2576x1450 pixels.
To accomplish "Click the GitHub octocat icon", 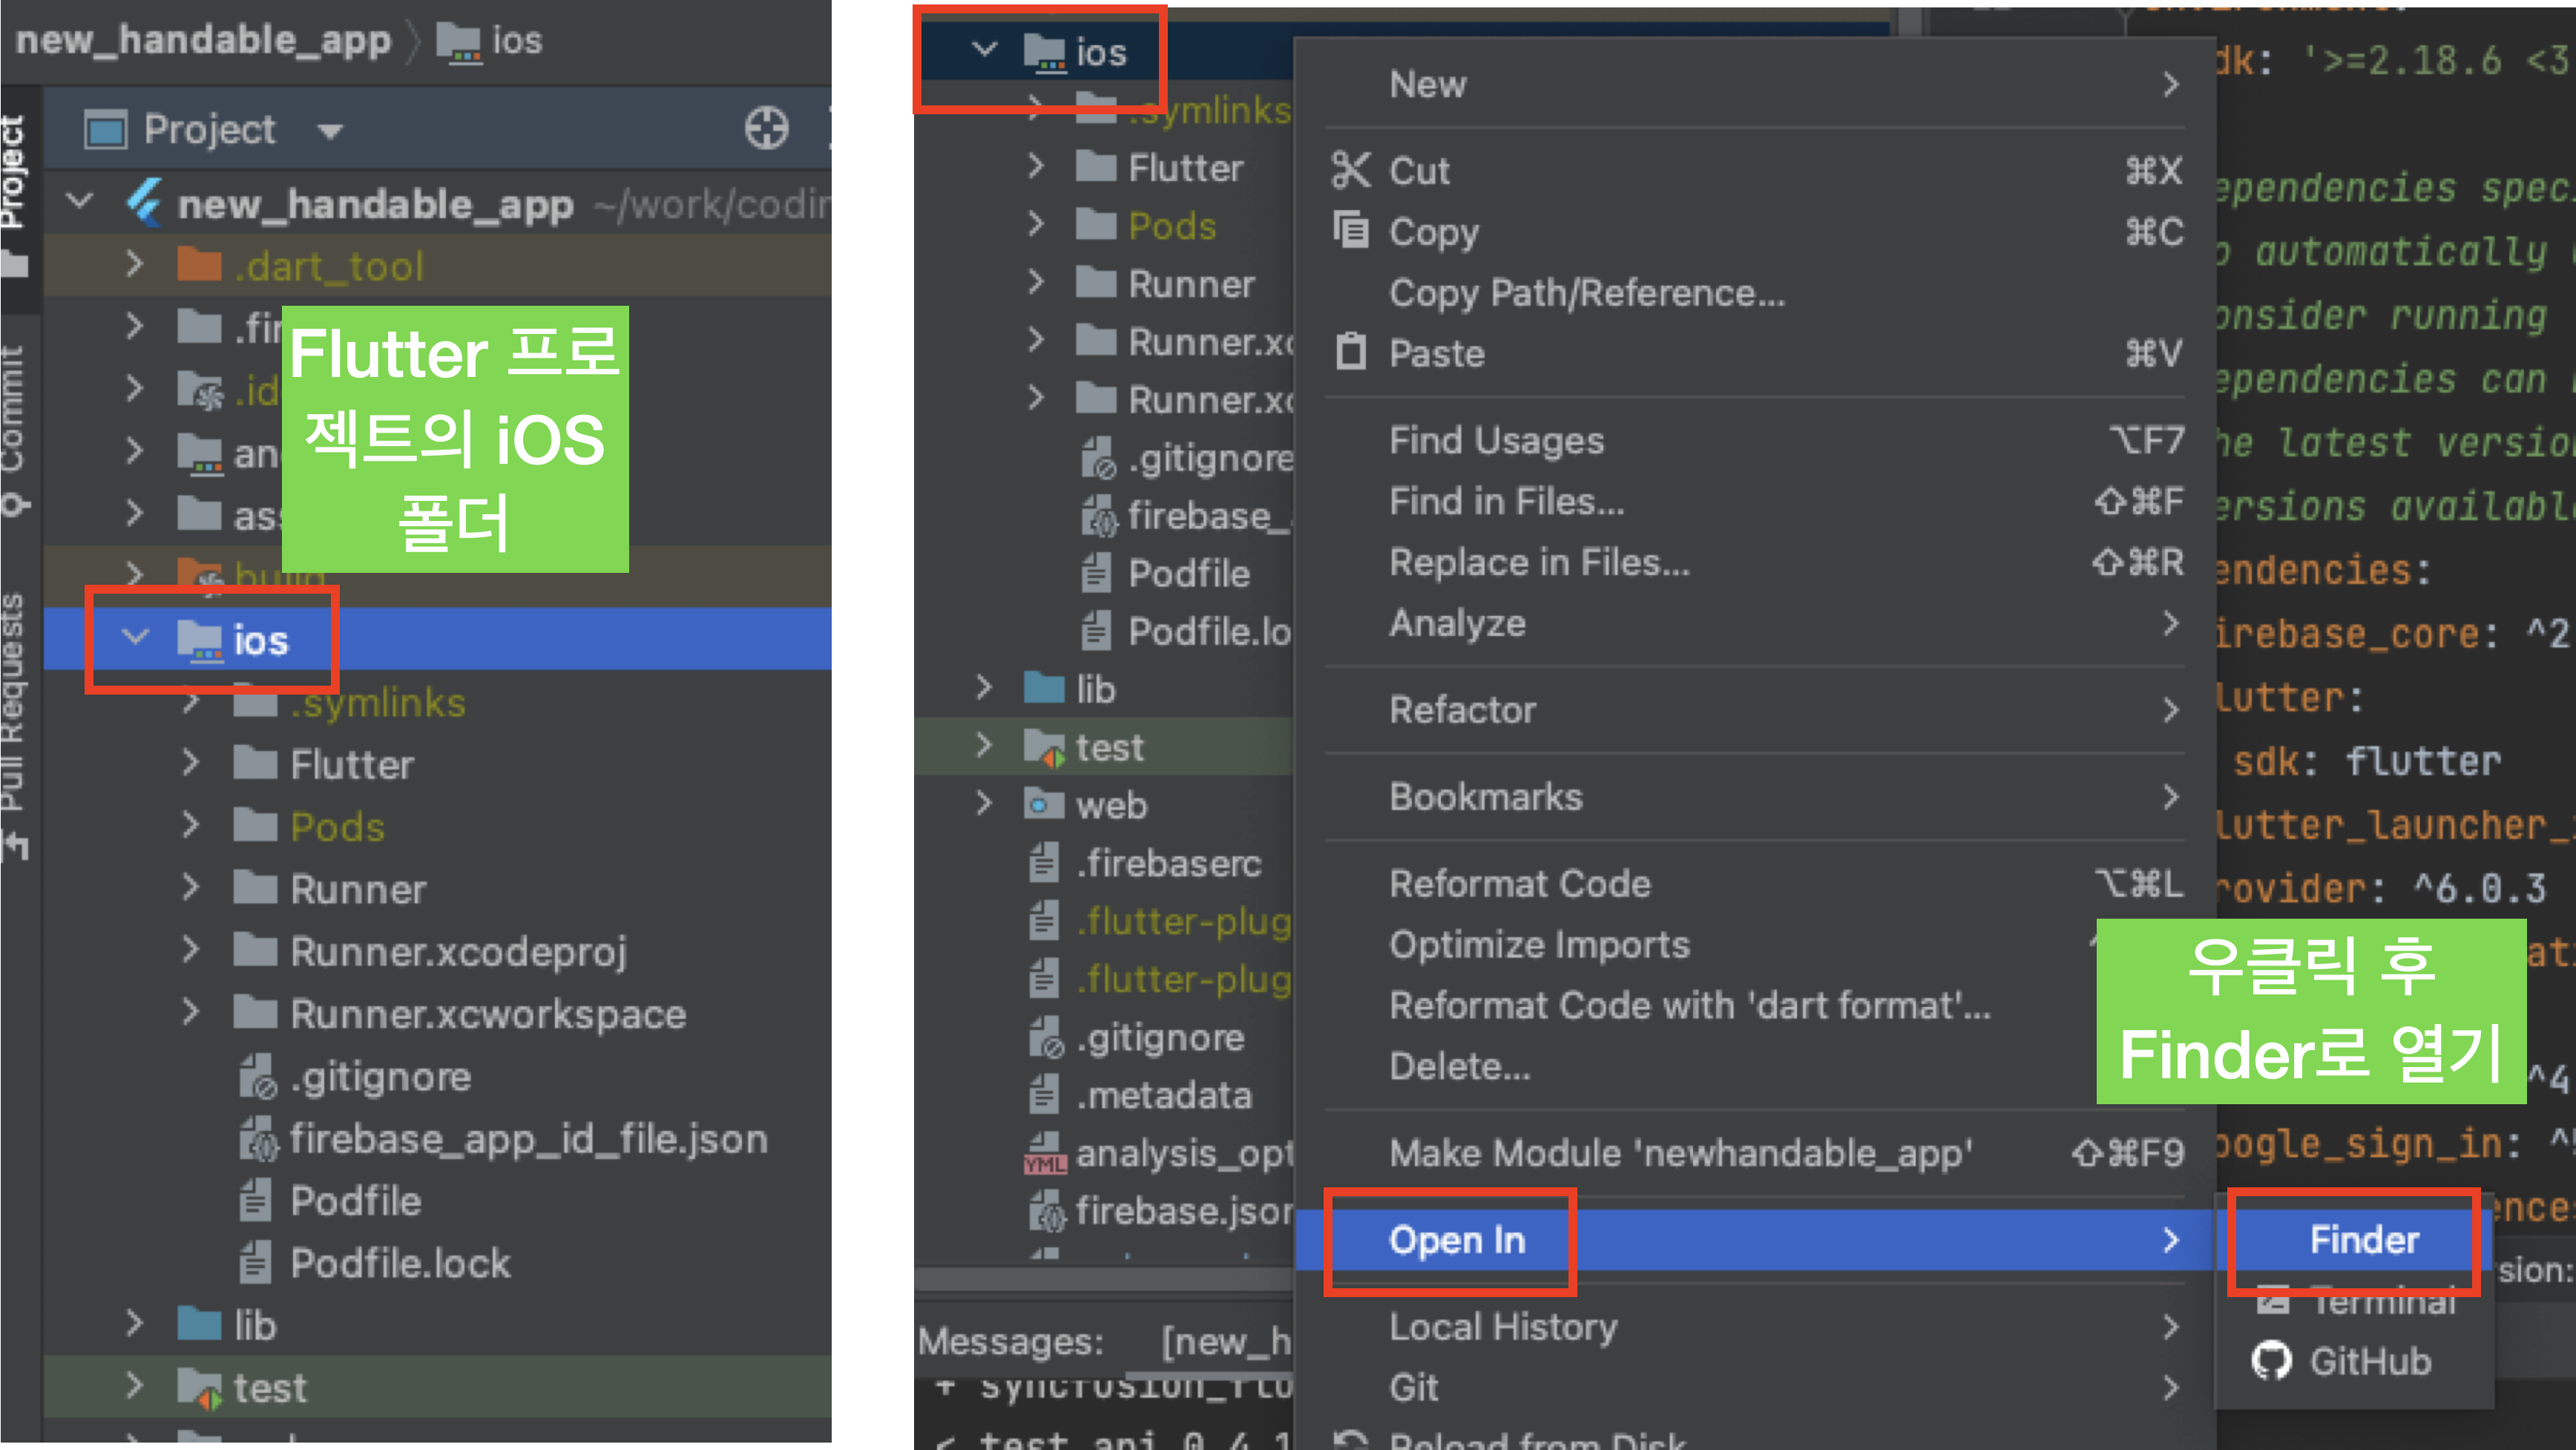I will pos(2271,1361).
